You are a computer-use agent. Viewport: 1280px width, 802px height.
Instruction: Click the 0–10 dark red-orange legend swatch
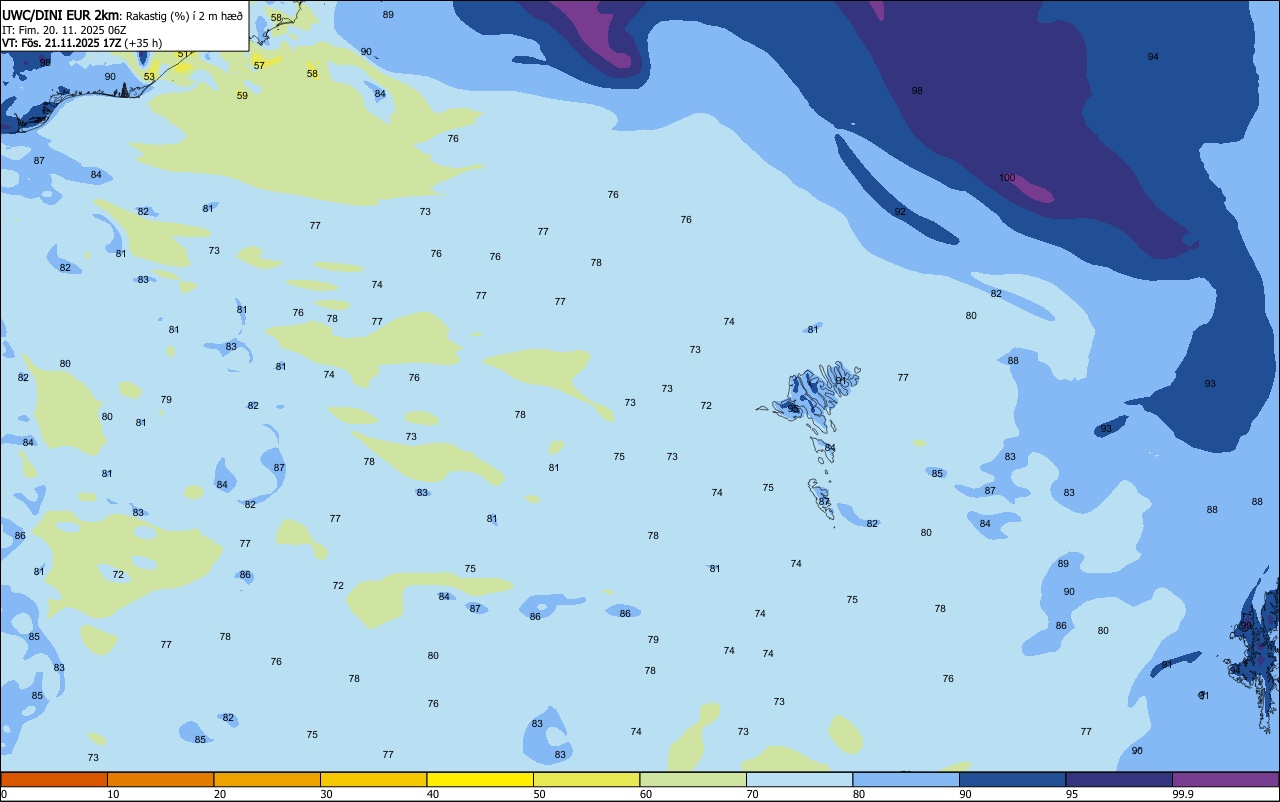(x=54, y=779)
